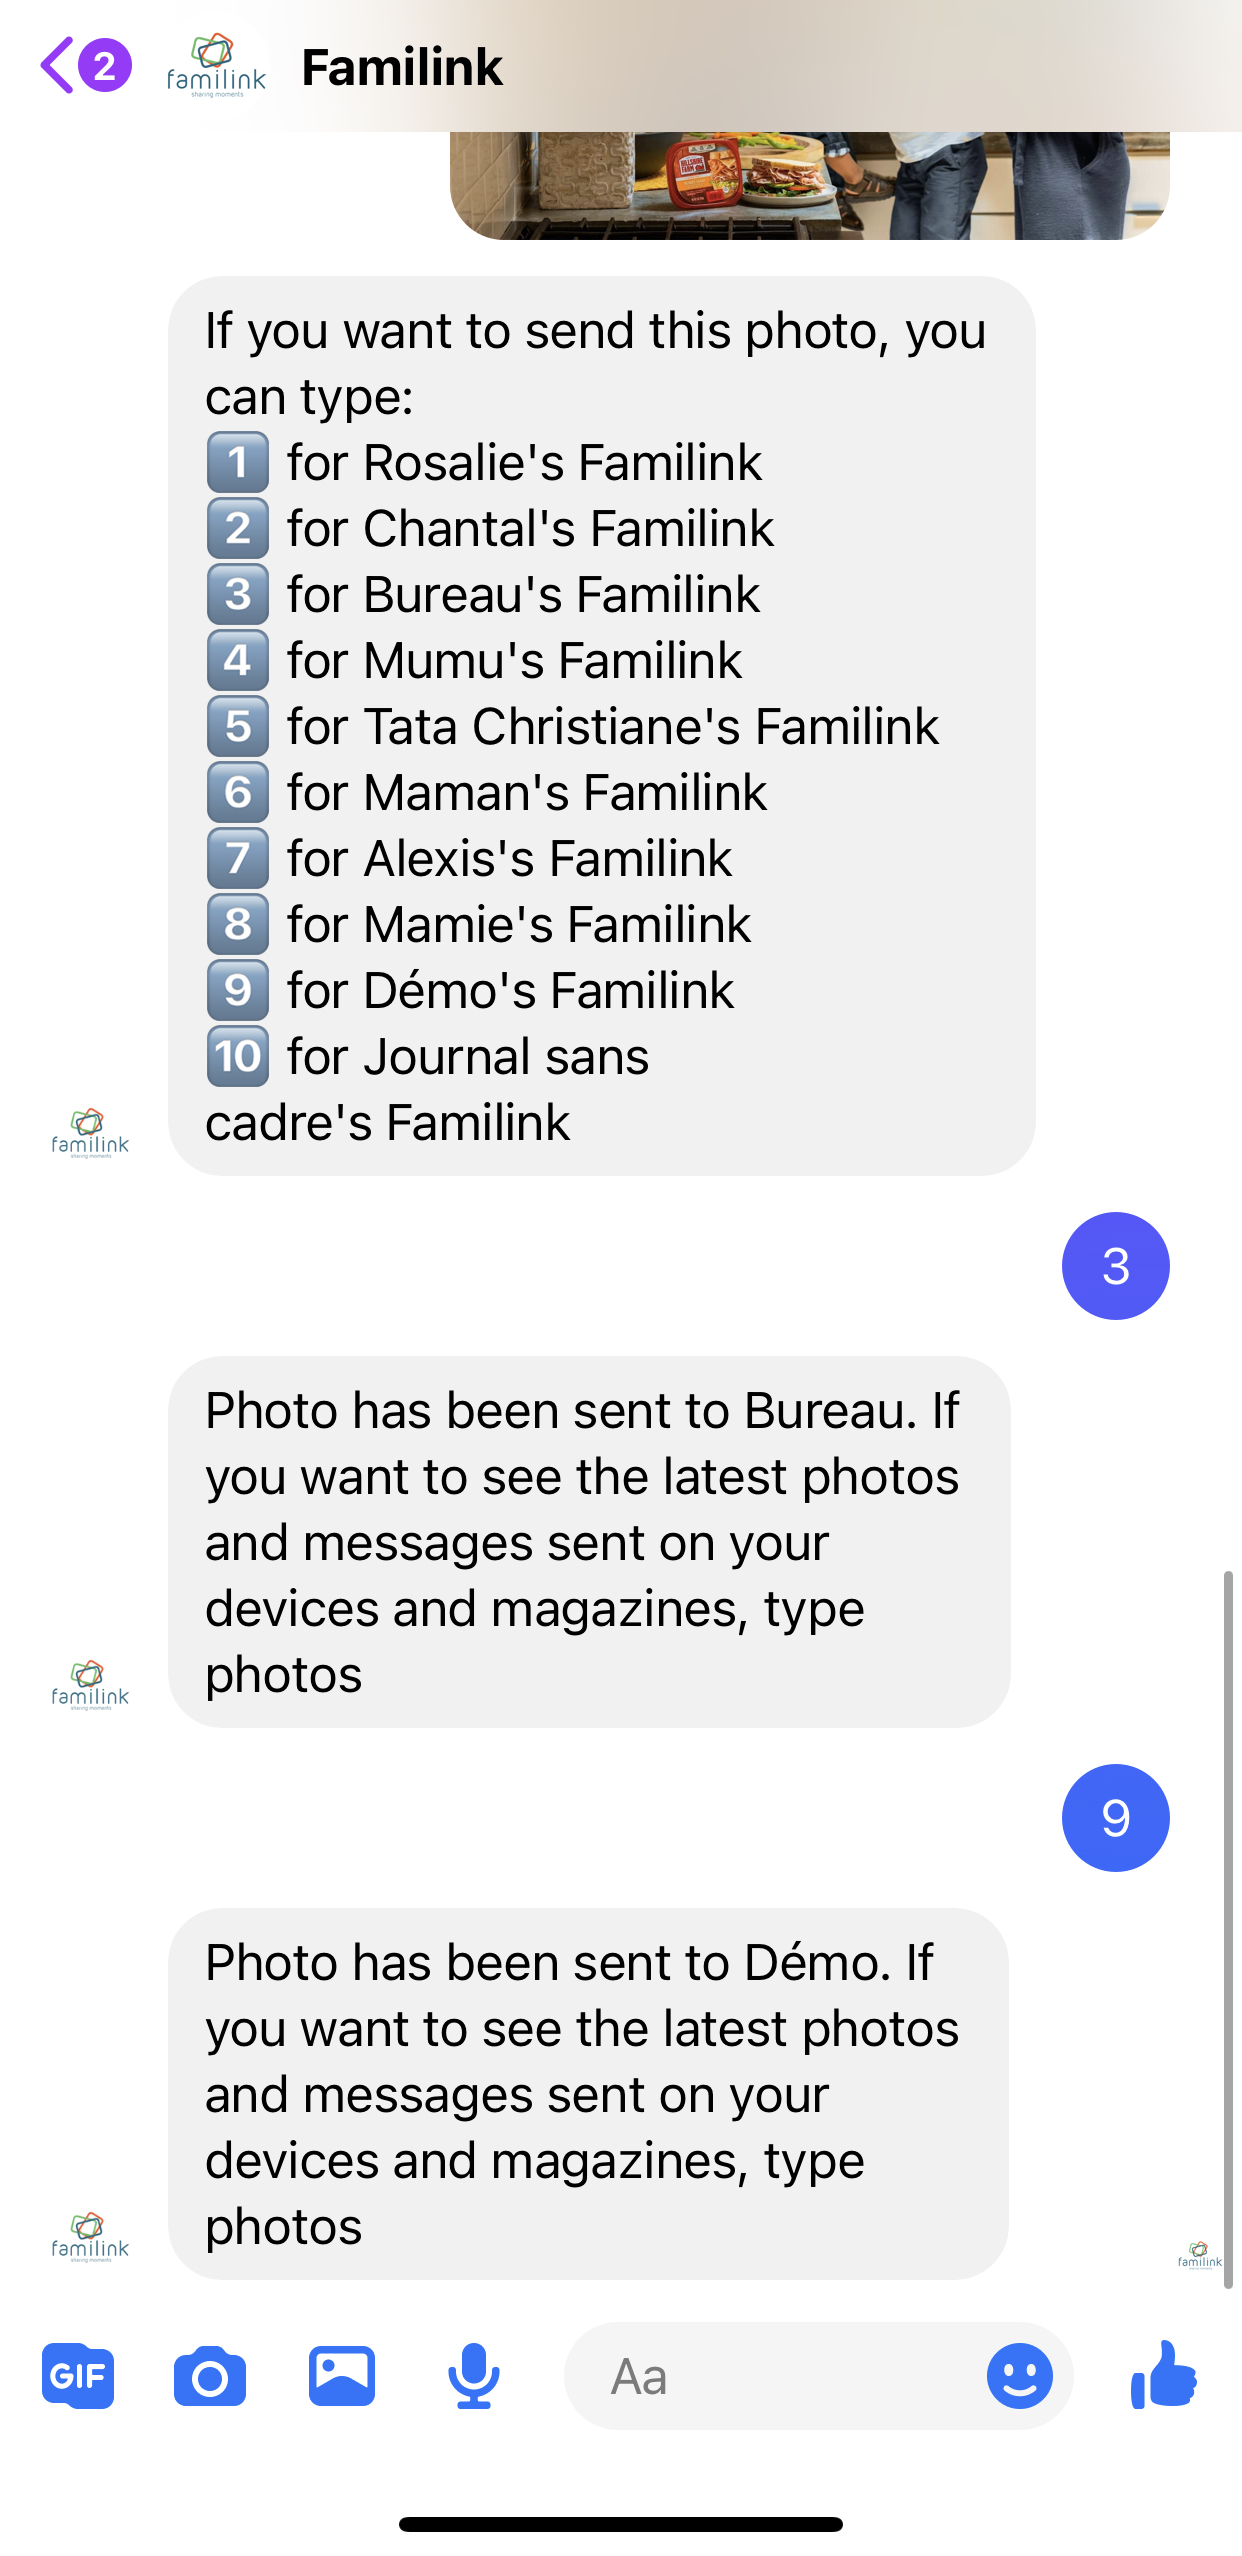Open the emoji picker in message field

(1020, 2376)
